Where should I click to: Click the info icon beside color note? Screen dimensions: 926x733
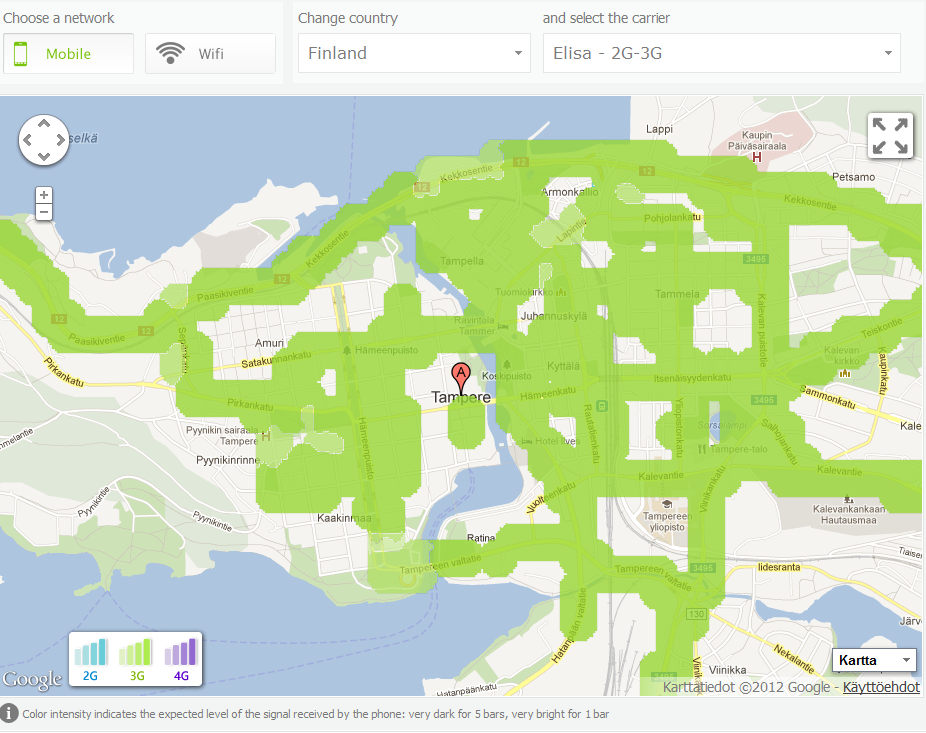coord(9,714)
